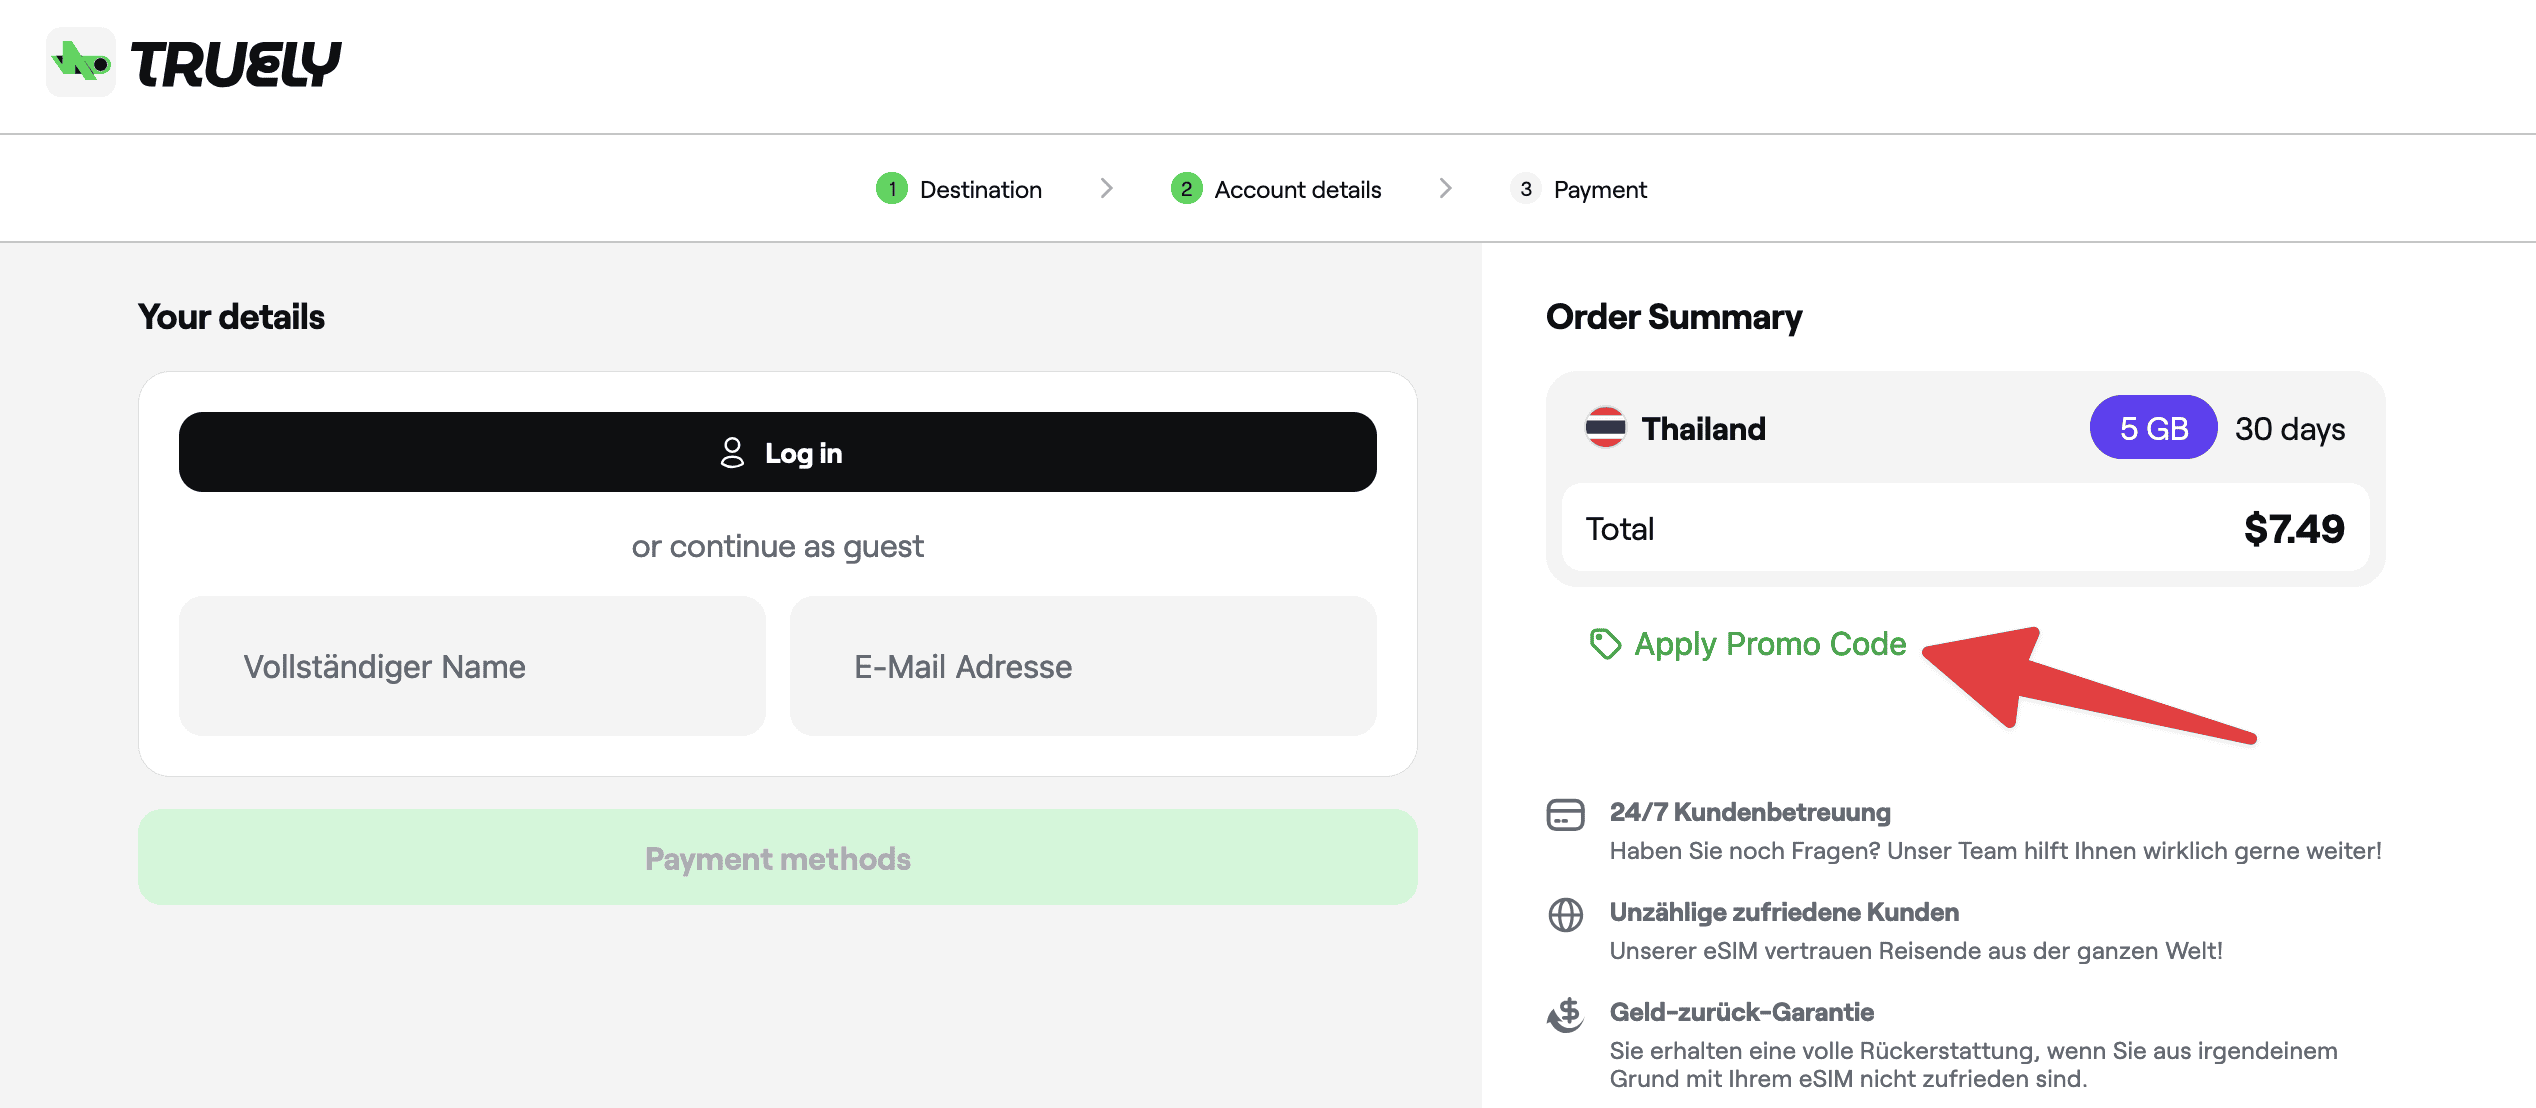The image size is (2536, 1108).
Task: Open the Apply Promo Code link
Action: click(1769, 644)
